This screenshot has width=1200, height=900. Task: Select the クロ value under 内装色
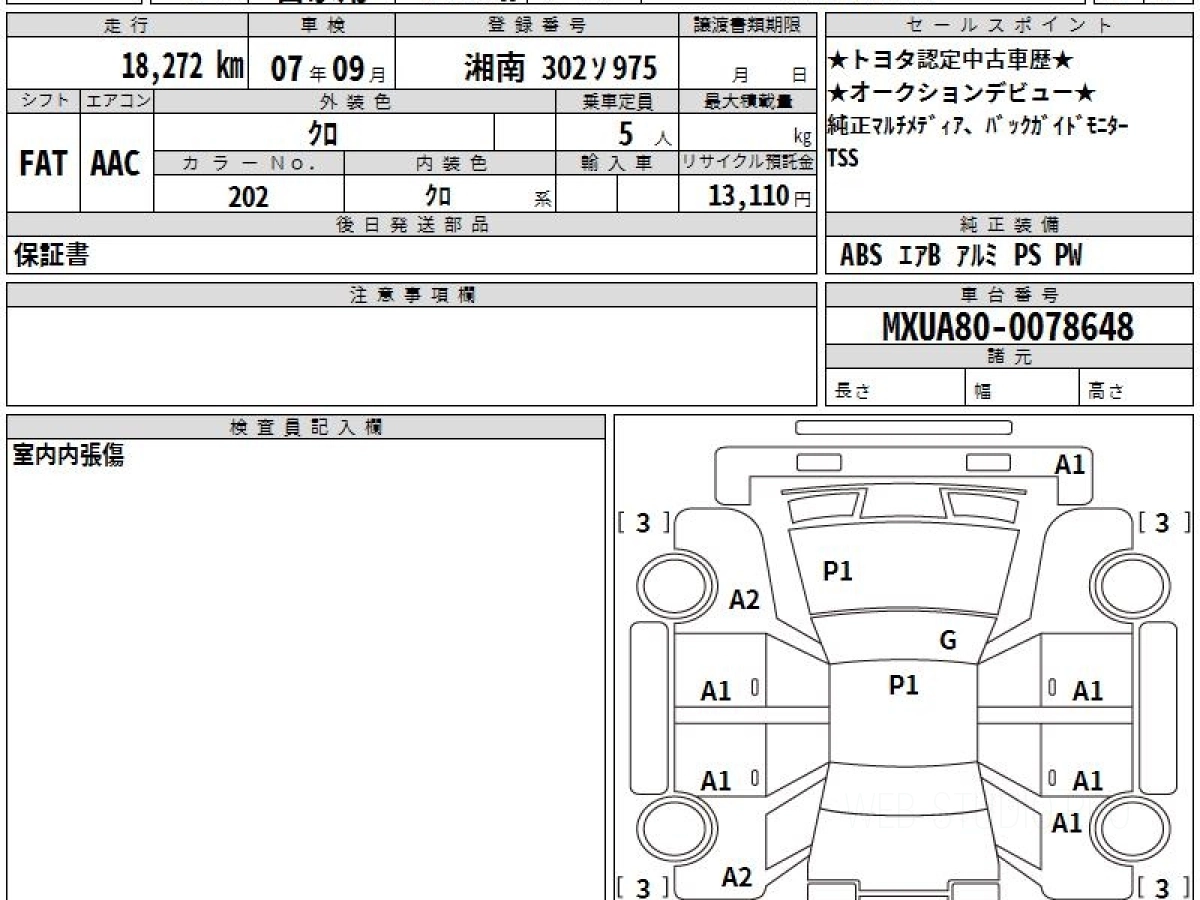coord(437,196)
